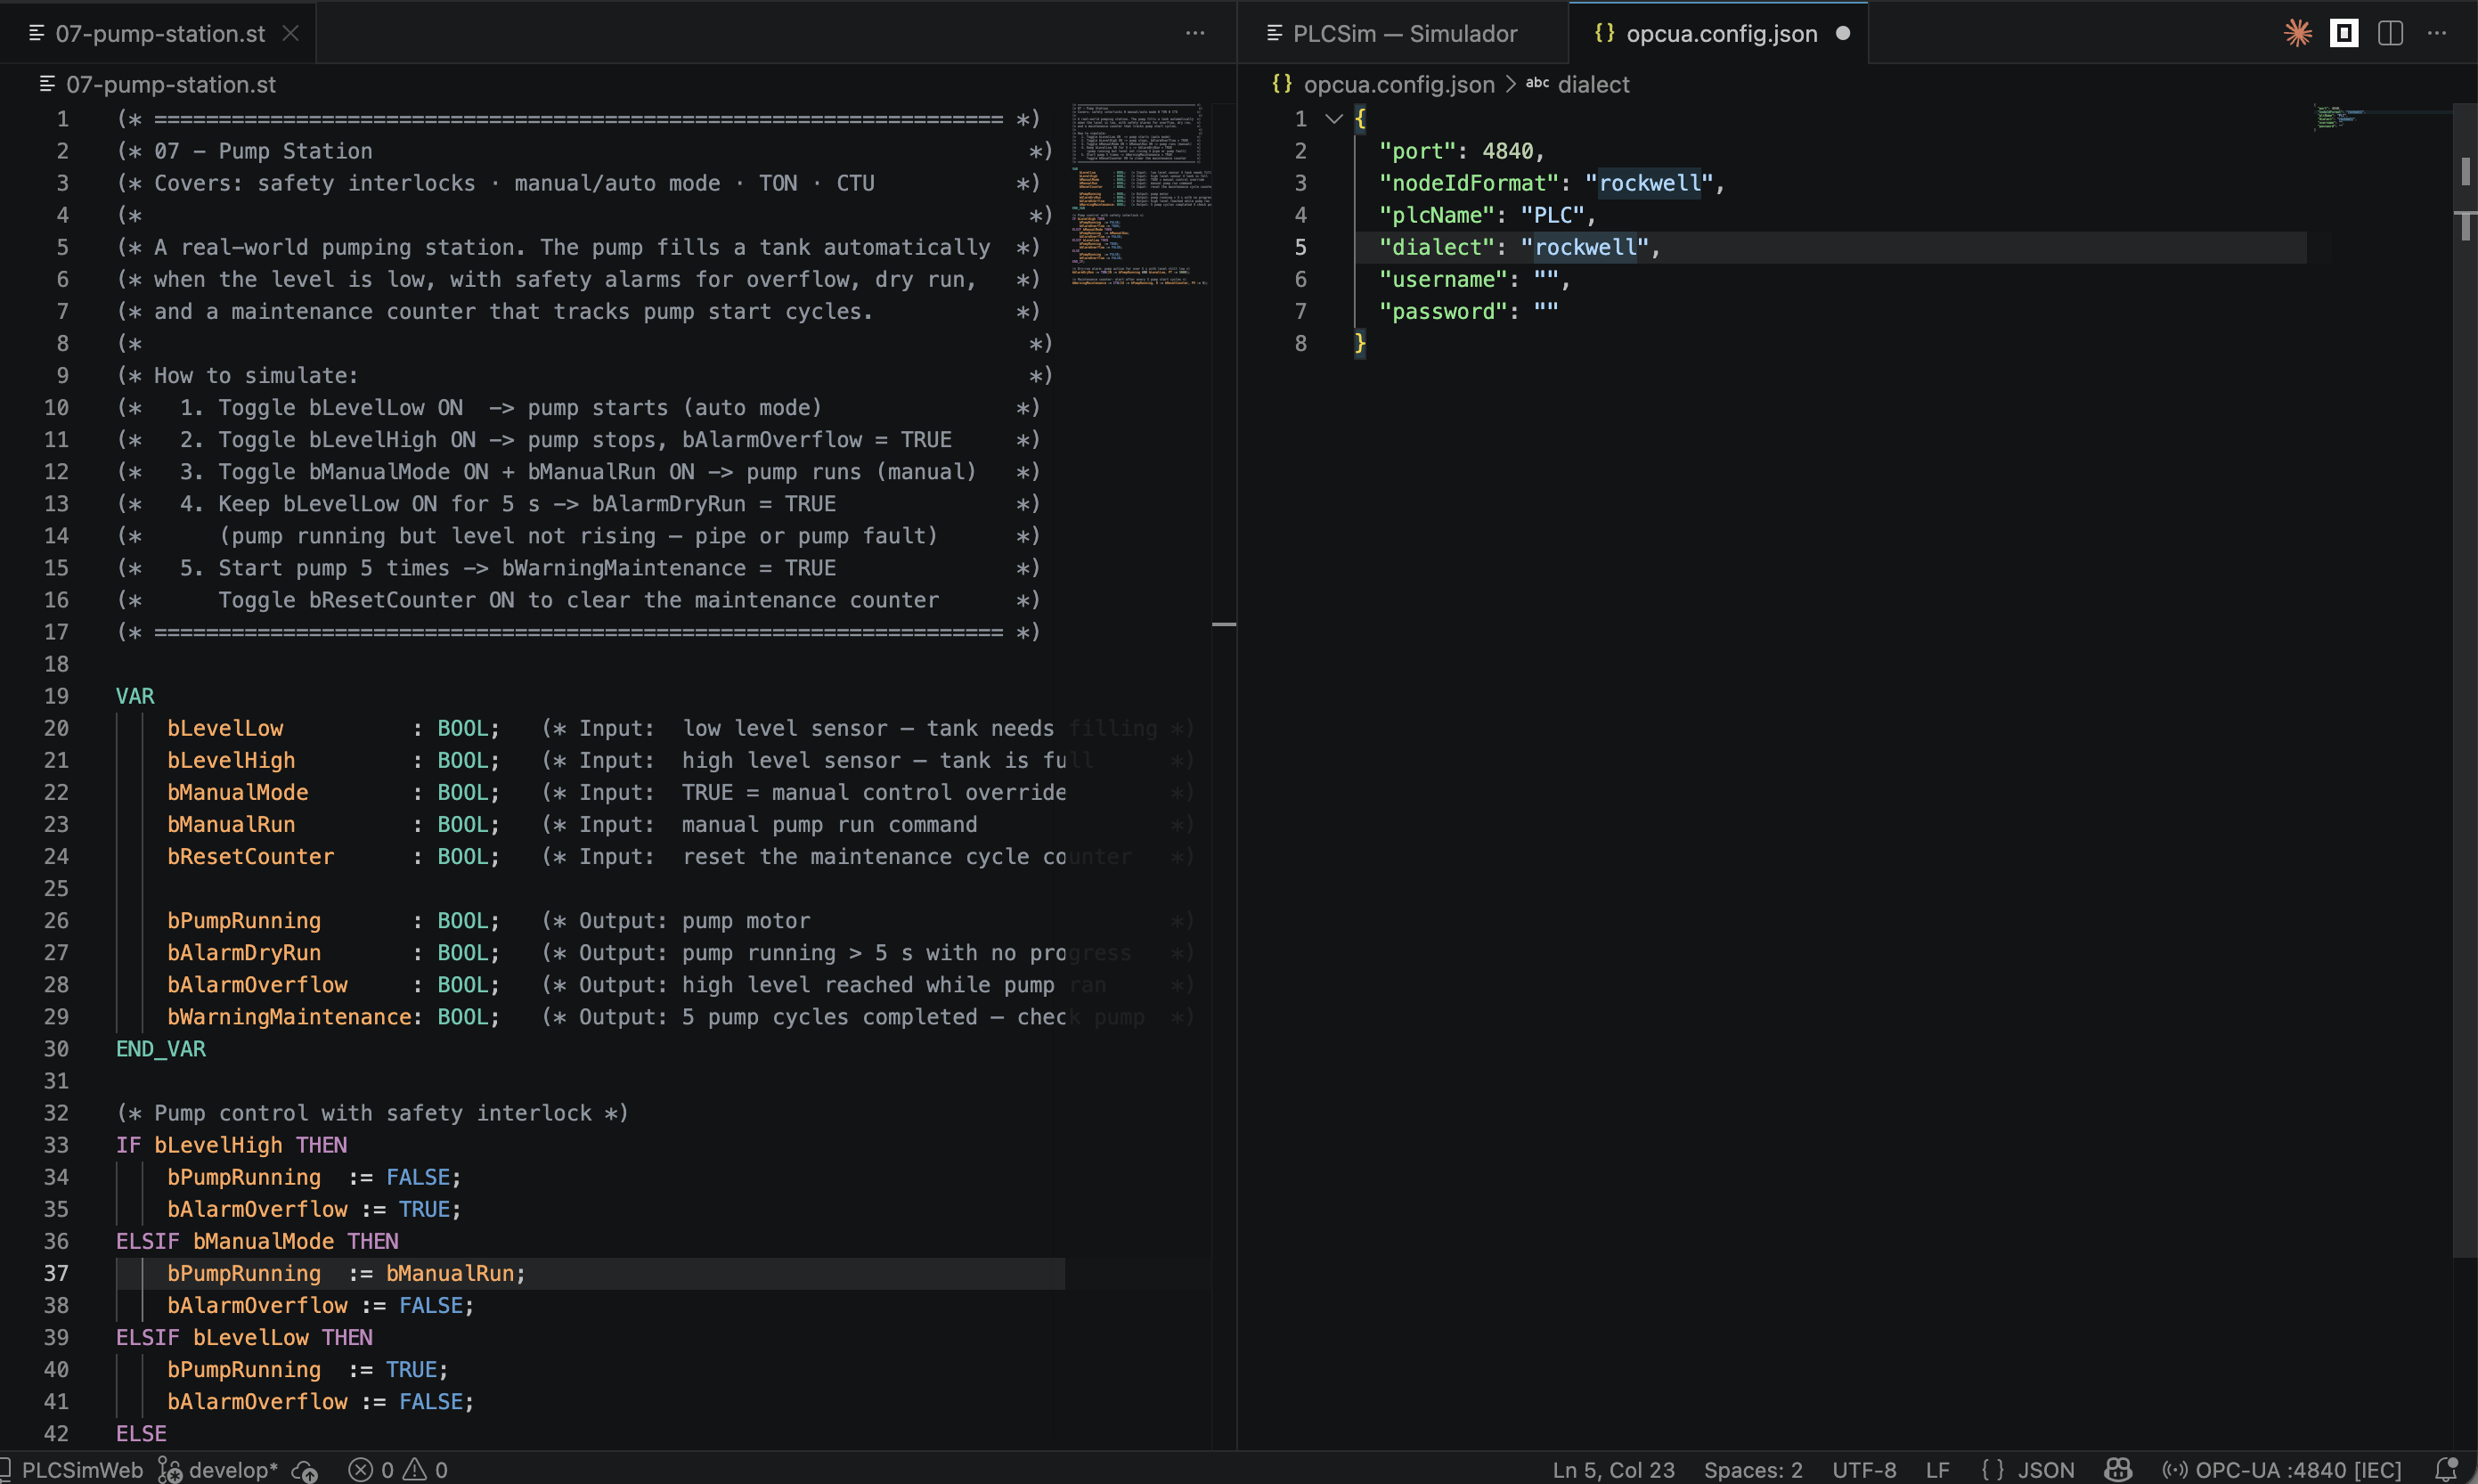Image resolution: width=2478 pixels, height=1484 pixels.
Task: Click the bManualMode variable declaration
Action: click(x=237, y=792)
